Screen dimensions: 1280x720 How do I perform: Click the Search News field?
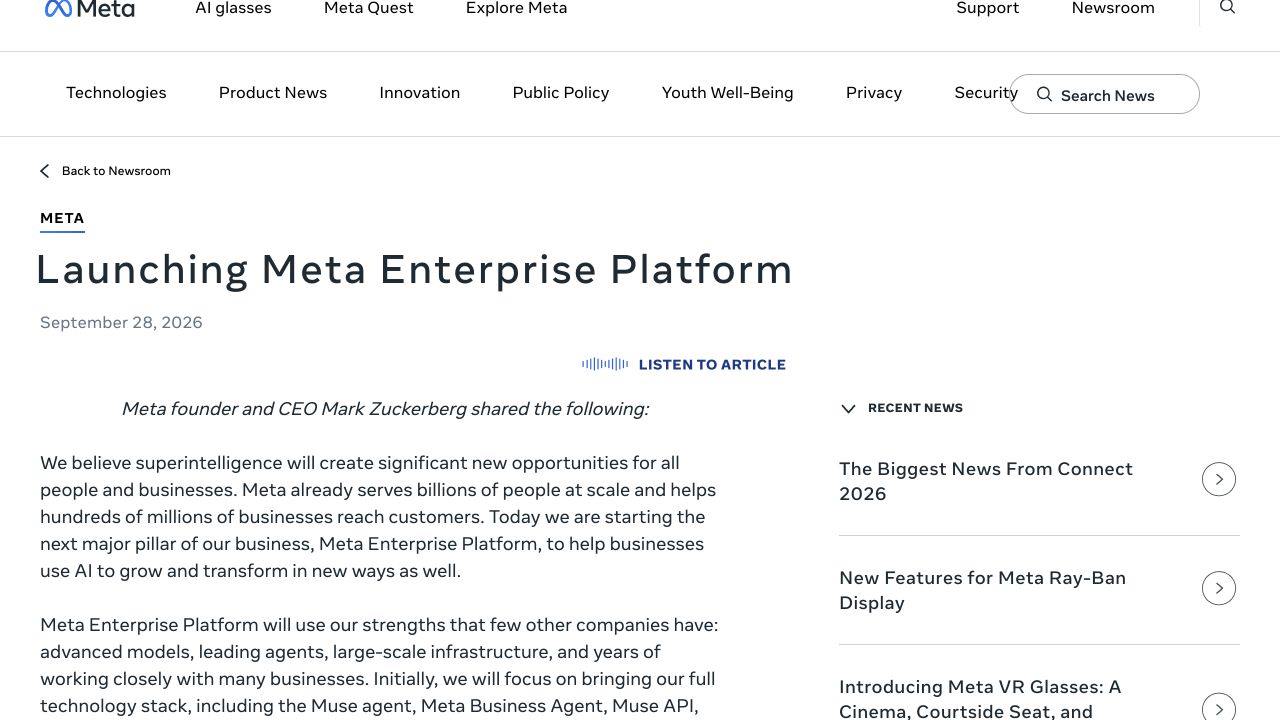coord(1104,94)
